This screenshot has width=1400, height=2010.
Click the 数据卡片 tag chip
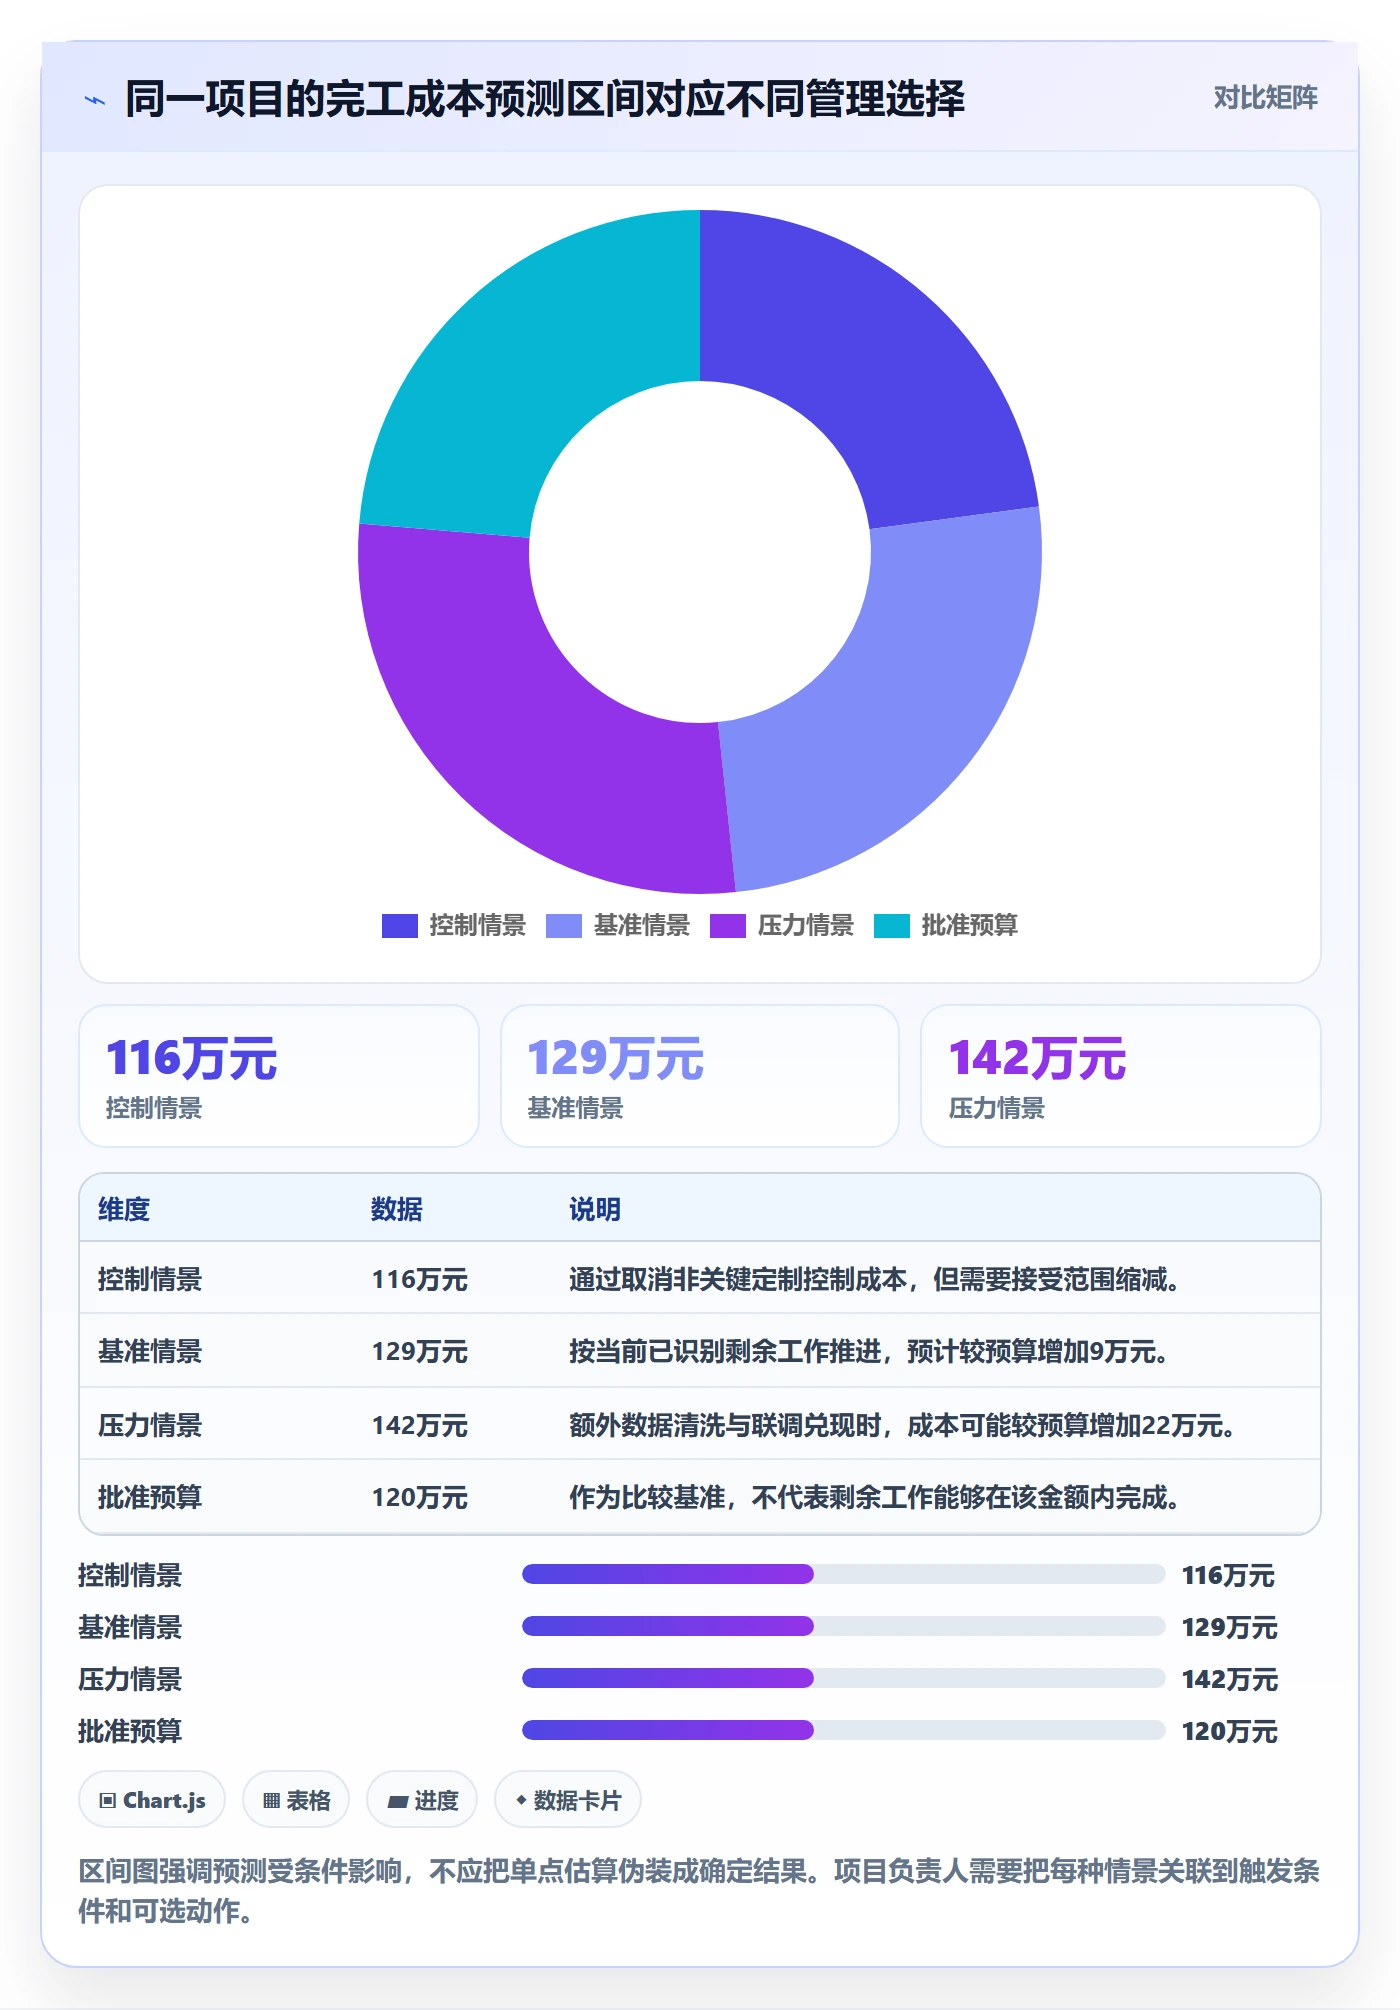coord(568,1800)
